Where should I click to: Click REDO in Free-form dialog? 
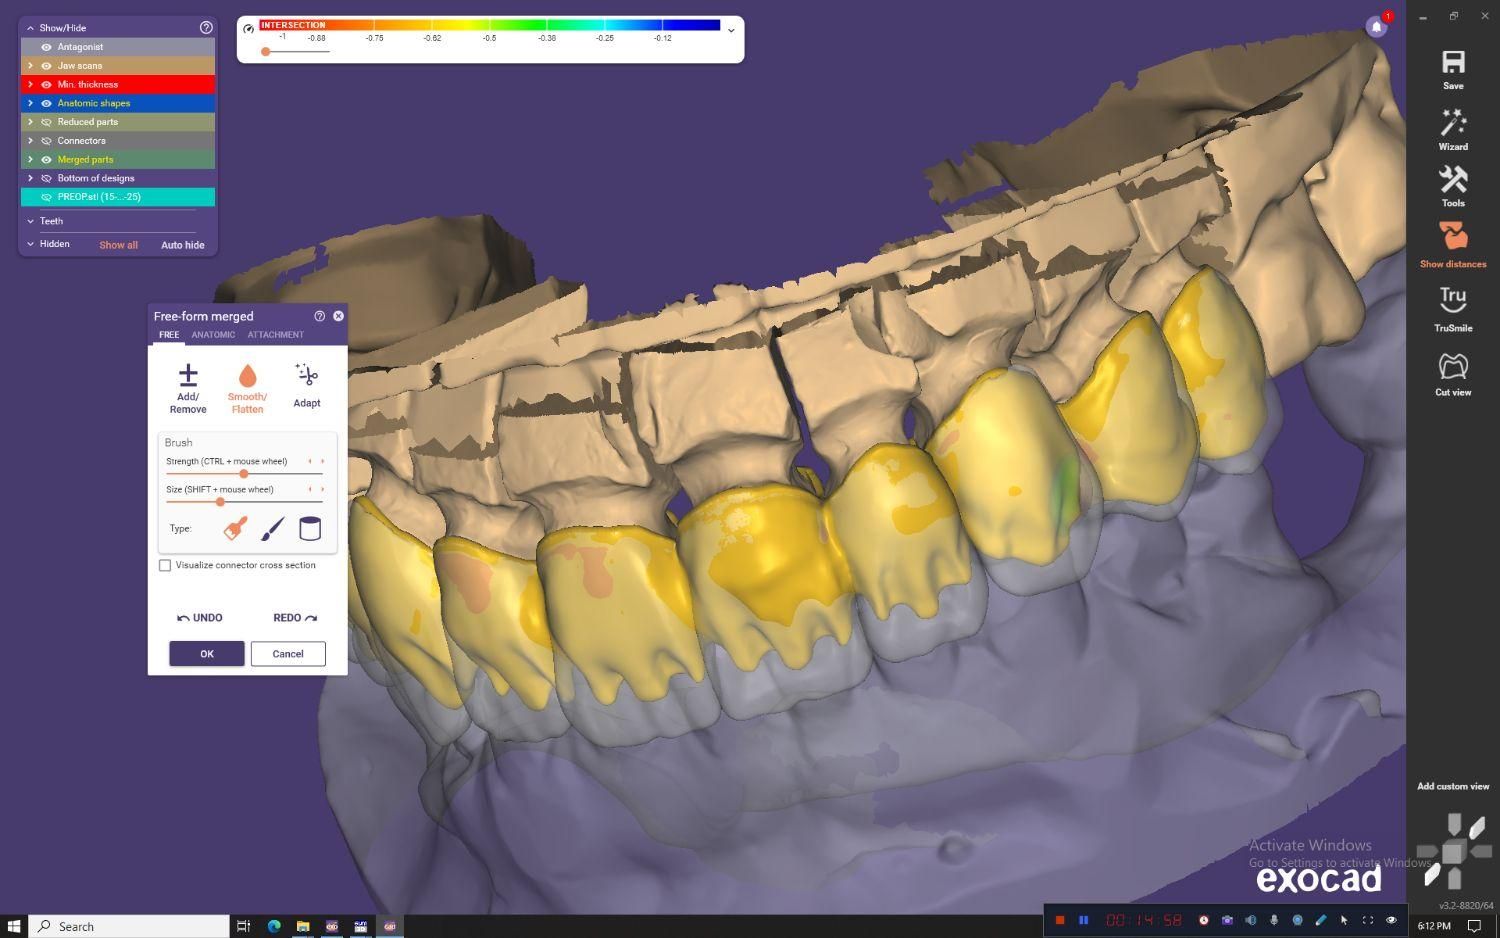tap(295, 618)
